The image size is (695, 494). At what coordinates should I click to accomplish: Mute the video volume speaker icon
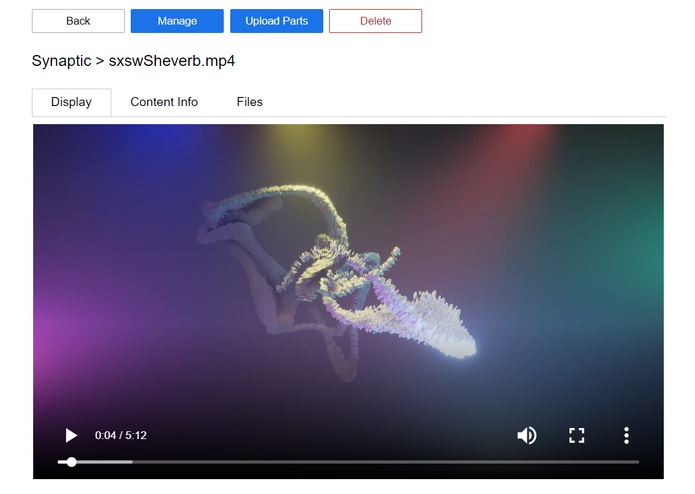(527, 435)
